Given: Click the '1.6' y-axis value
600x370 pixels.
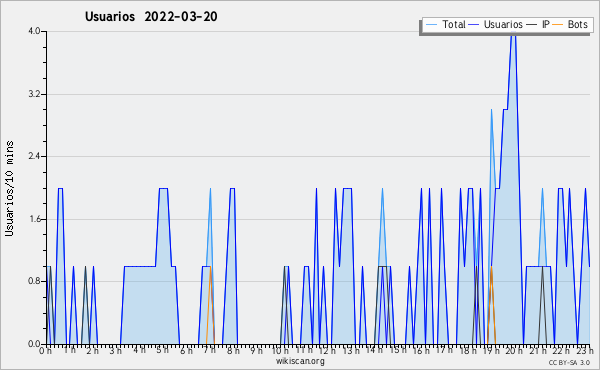Looking at the screenshot, I should [34, 219].
